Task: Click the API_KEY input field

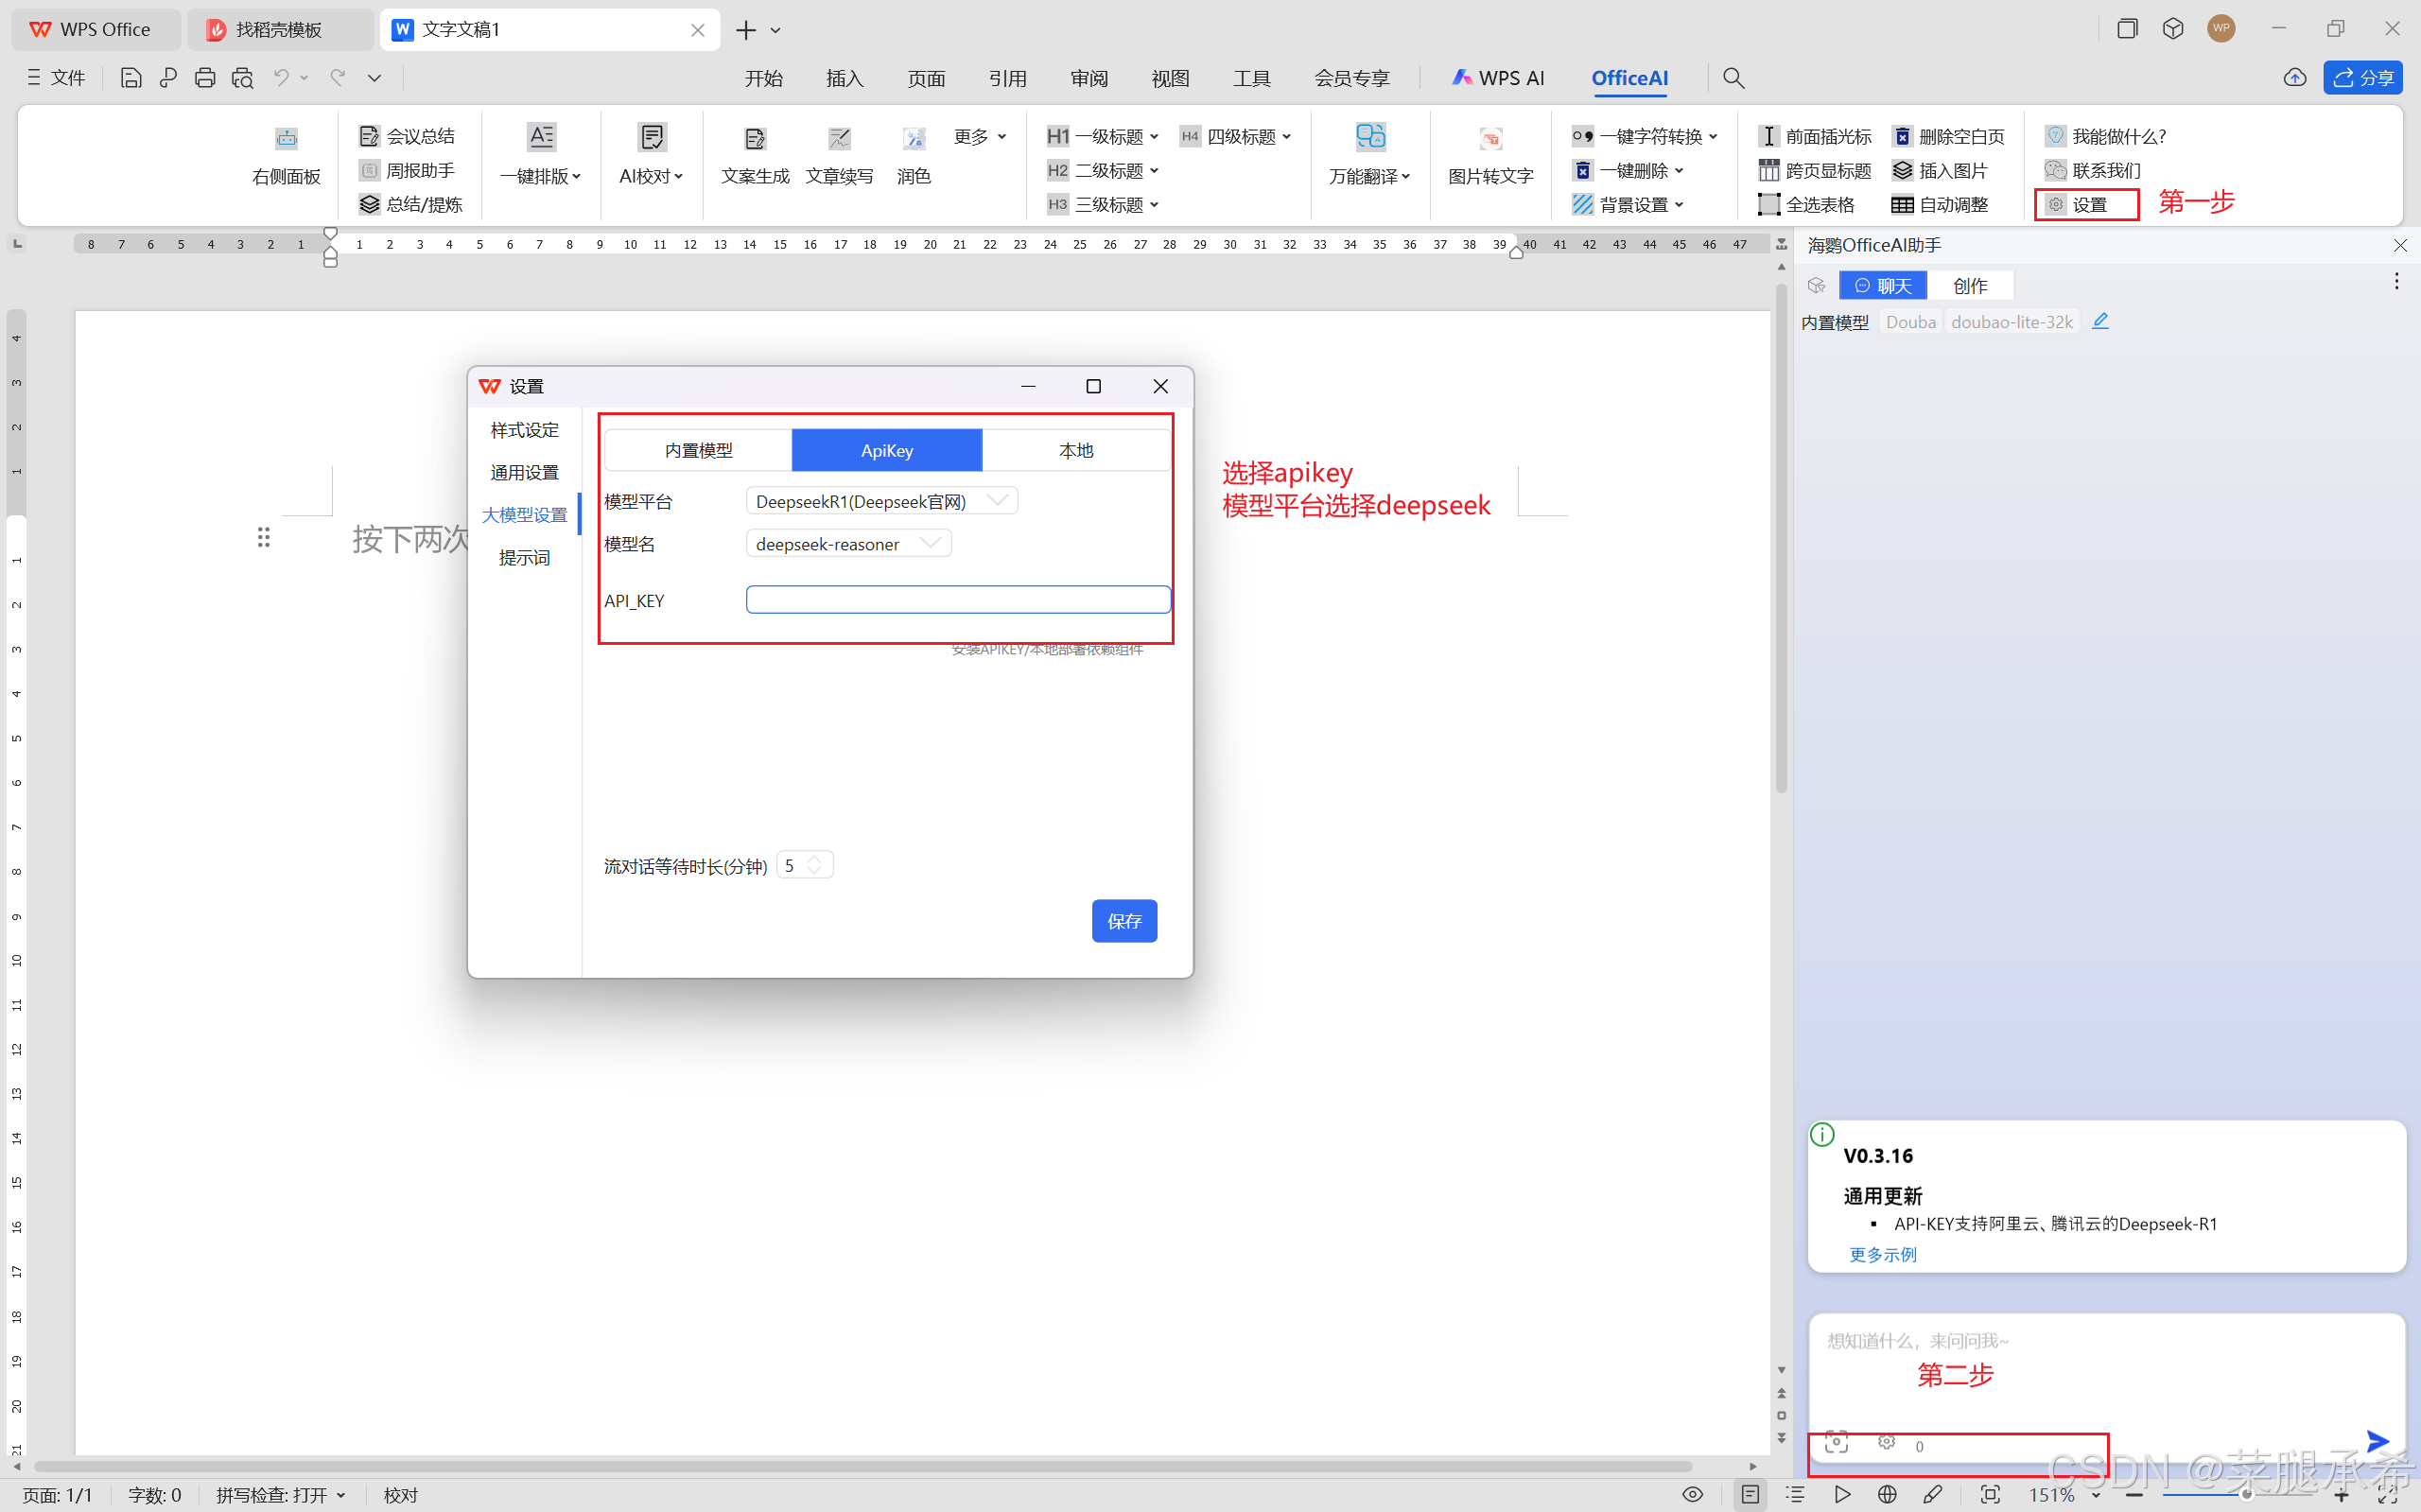Action: click(x=958, y=600)
